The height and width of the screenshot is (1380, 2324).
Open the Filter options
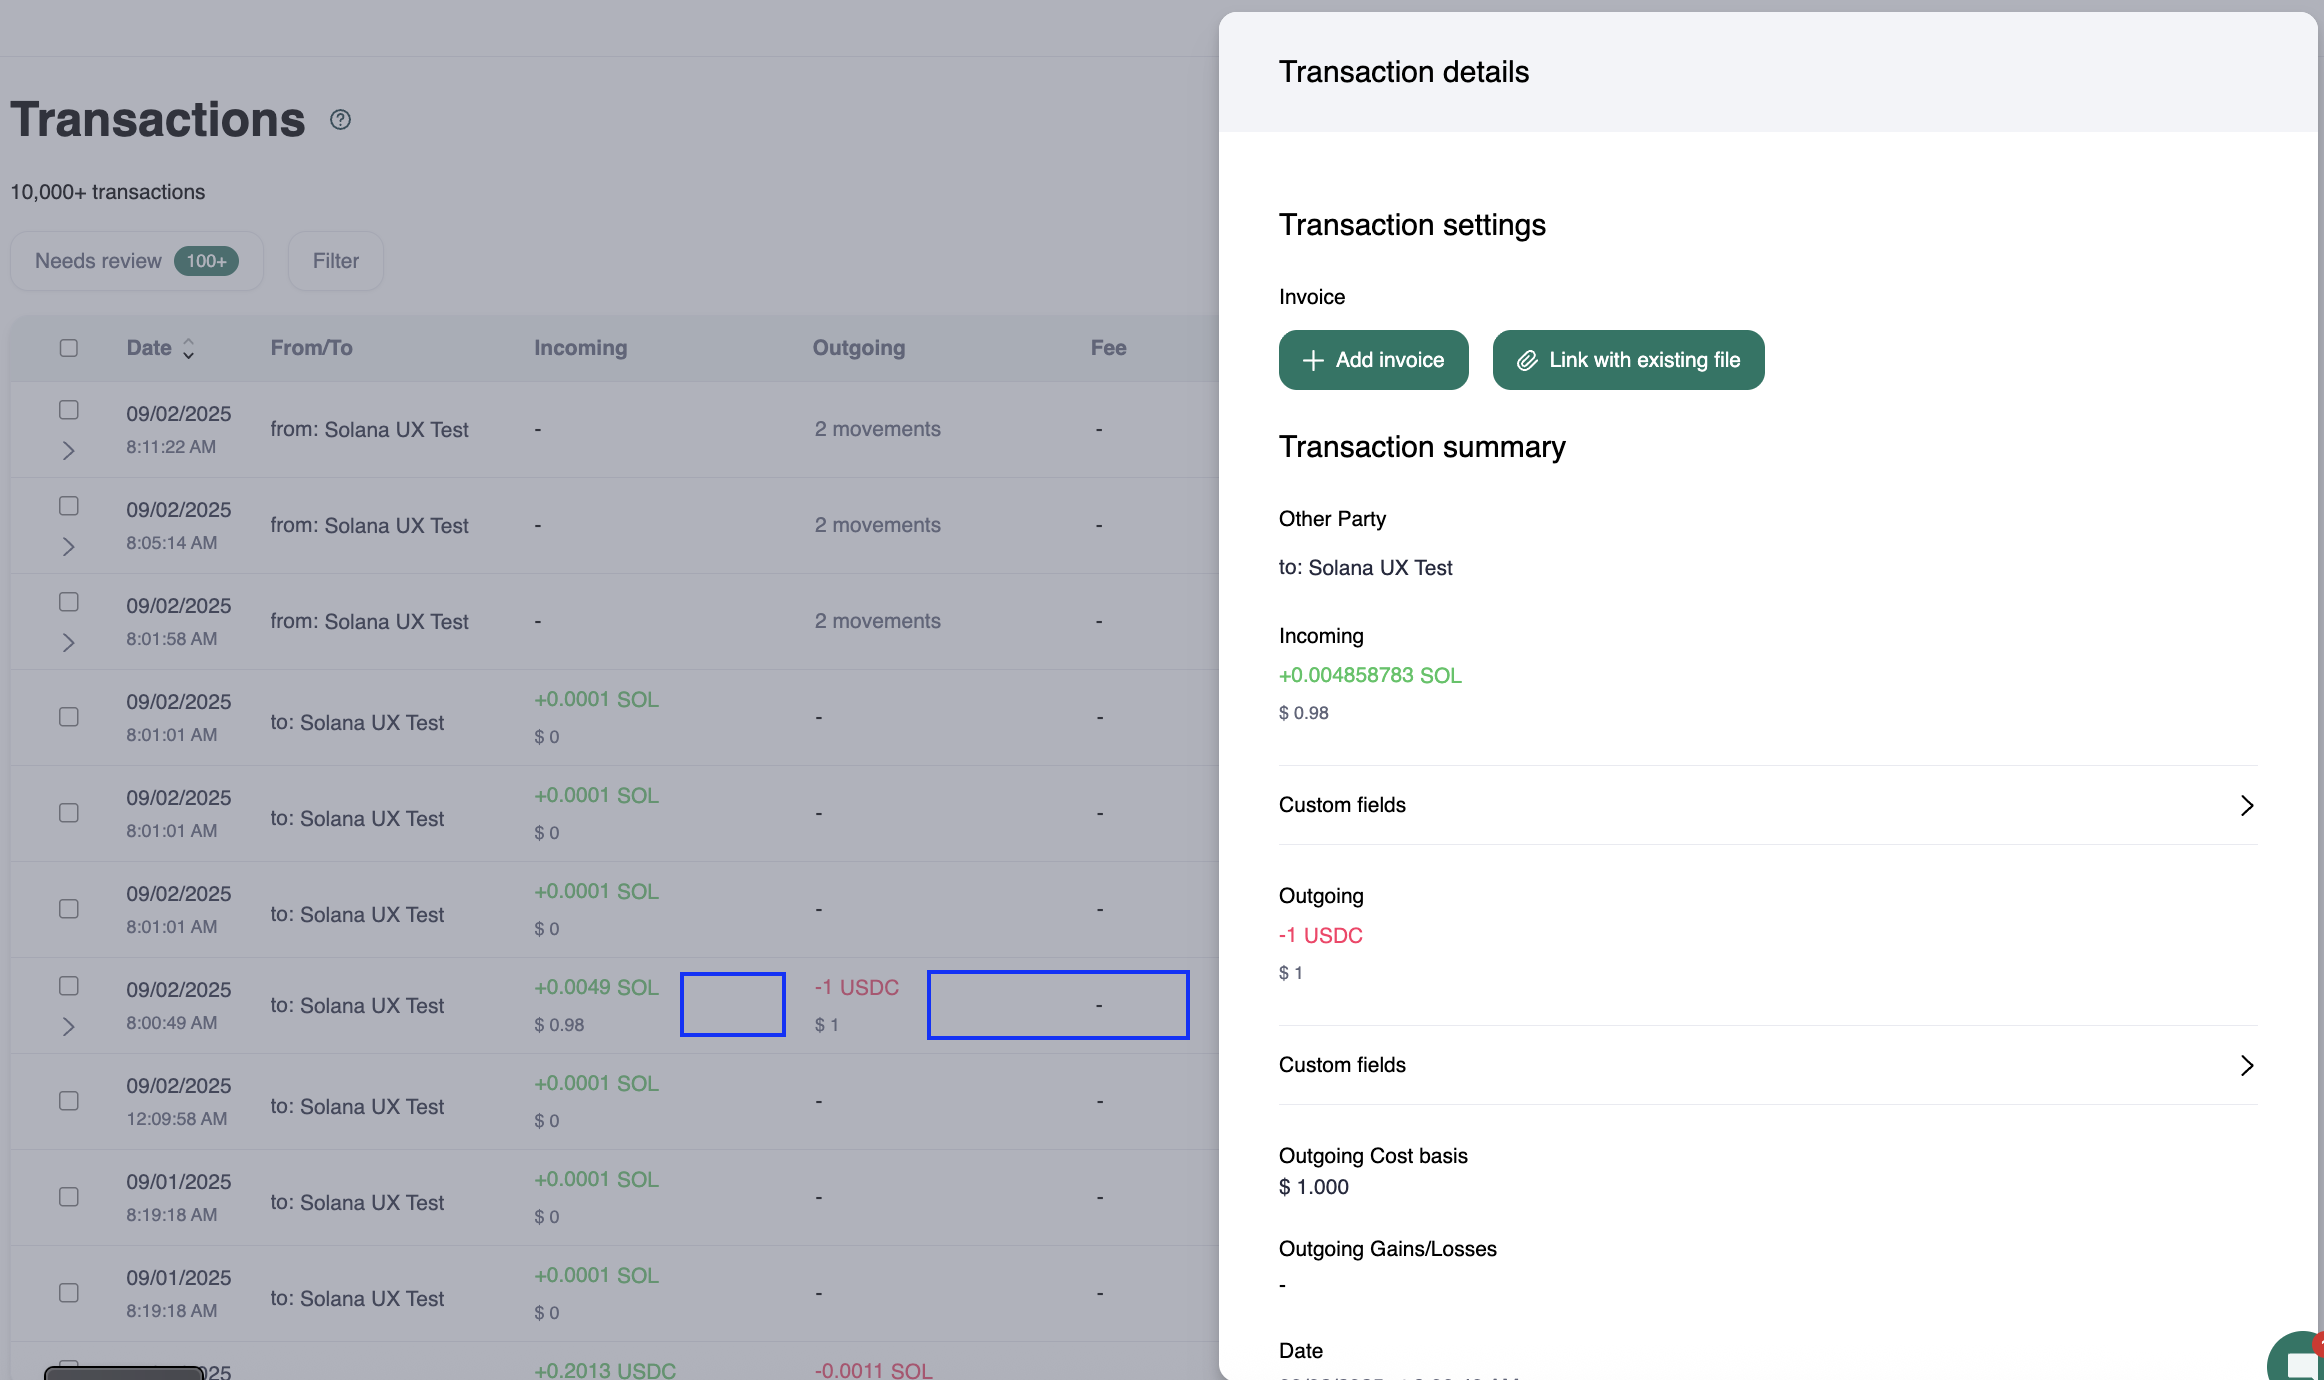pos(335,261)
